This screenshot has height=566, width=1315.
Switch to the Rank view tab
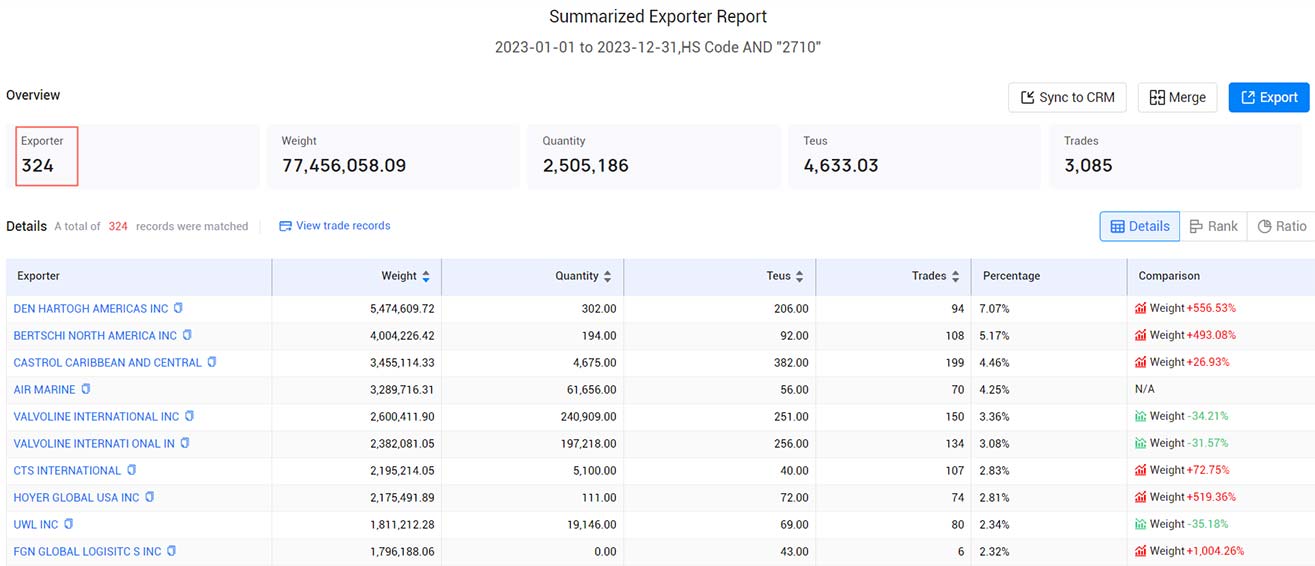(1213, 226)
